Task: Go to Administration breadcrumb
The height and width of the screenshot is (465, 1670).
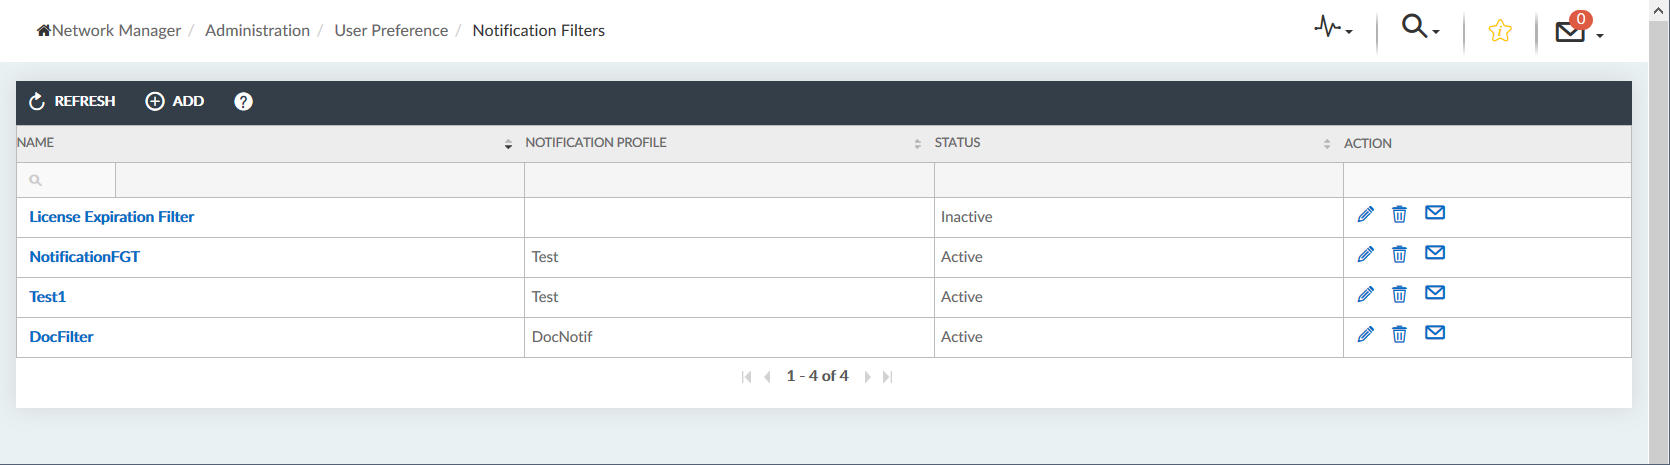Action: coord(257,31)
